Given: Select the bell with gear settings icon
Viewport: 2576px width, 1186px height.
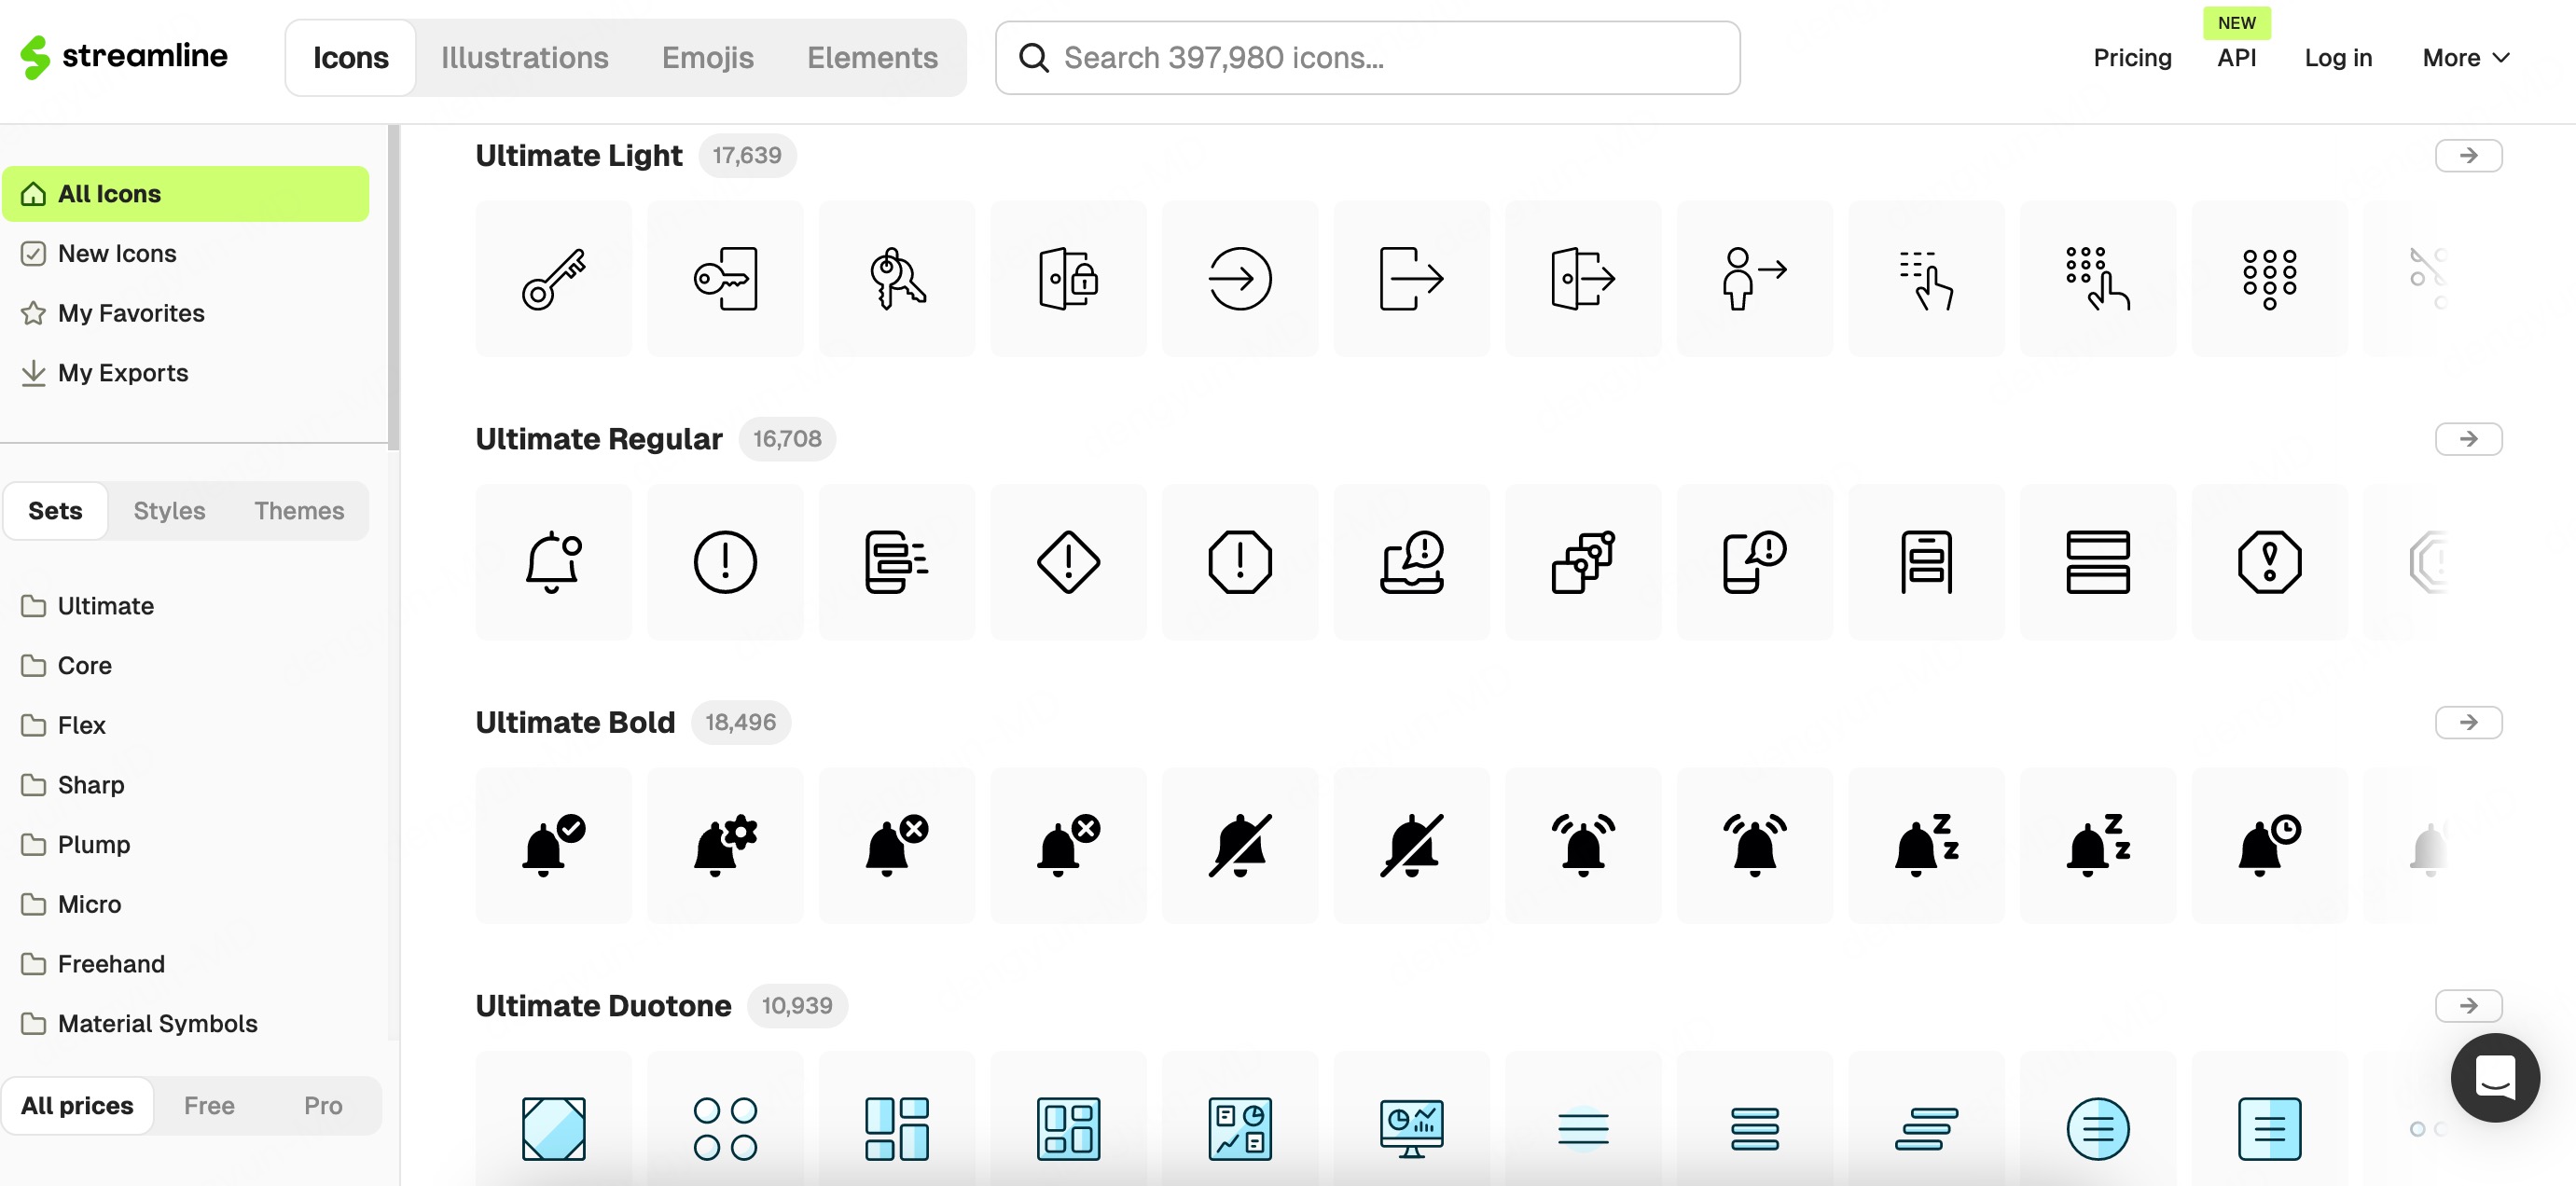Looking at the screenshot, I should click(725, 845).
